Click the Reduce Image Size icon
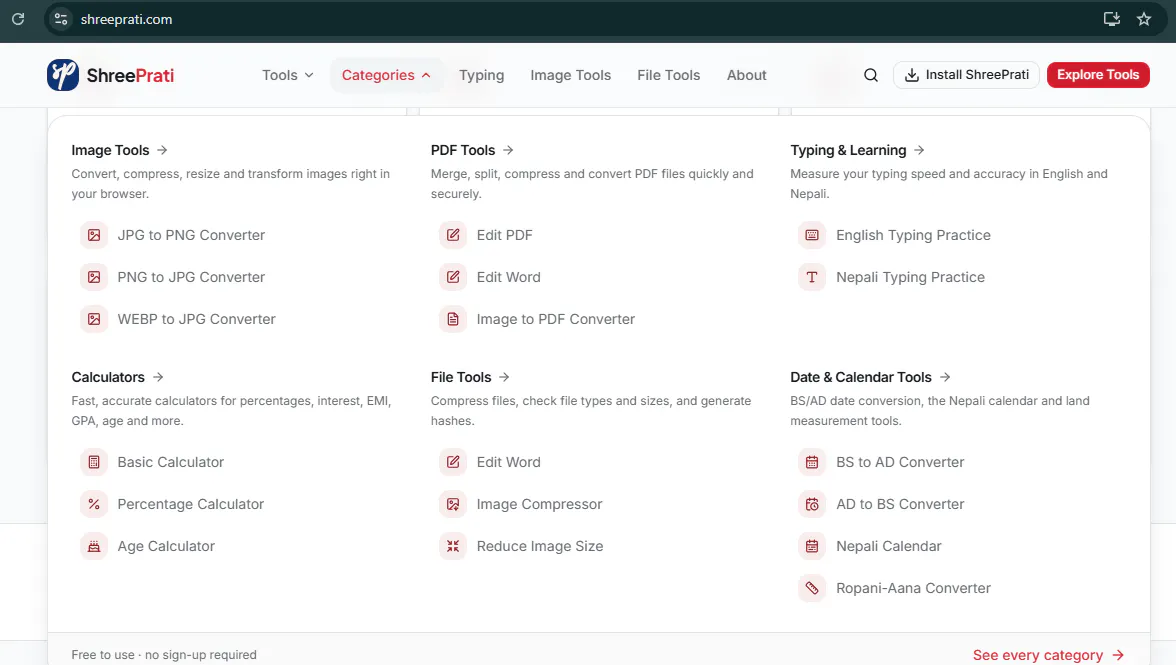1176x665 pixels. 453,547
